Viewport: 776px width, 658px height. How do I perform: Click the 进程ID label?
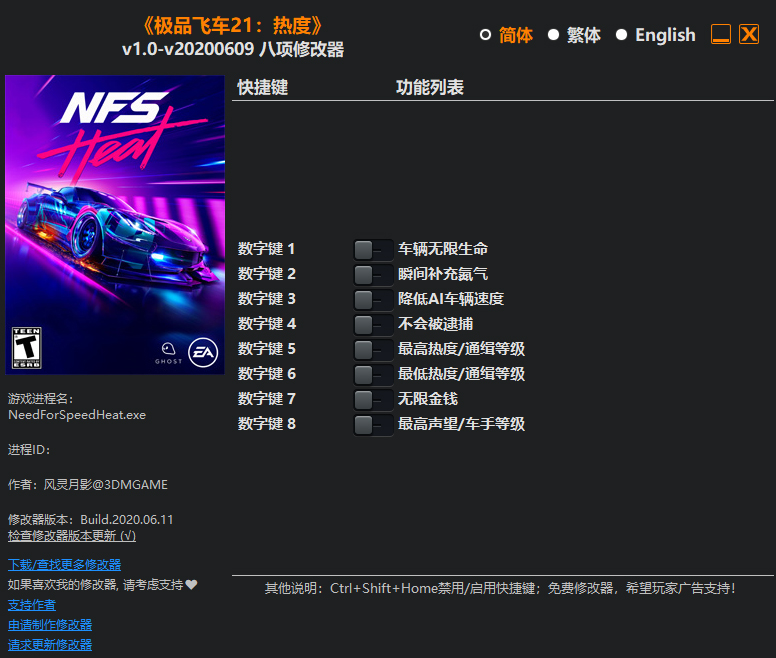[29, 450]
